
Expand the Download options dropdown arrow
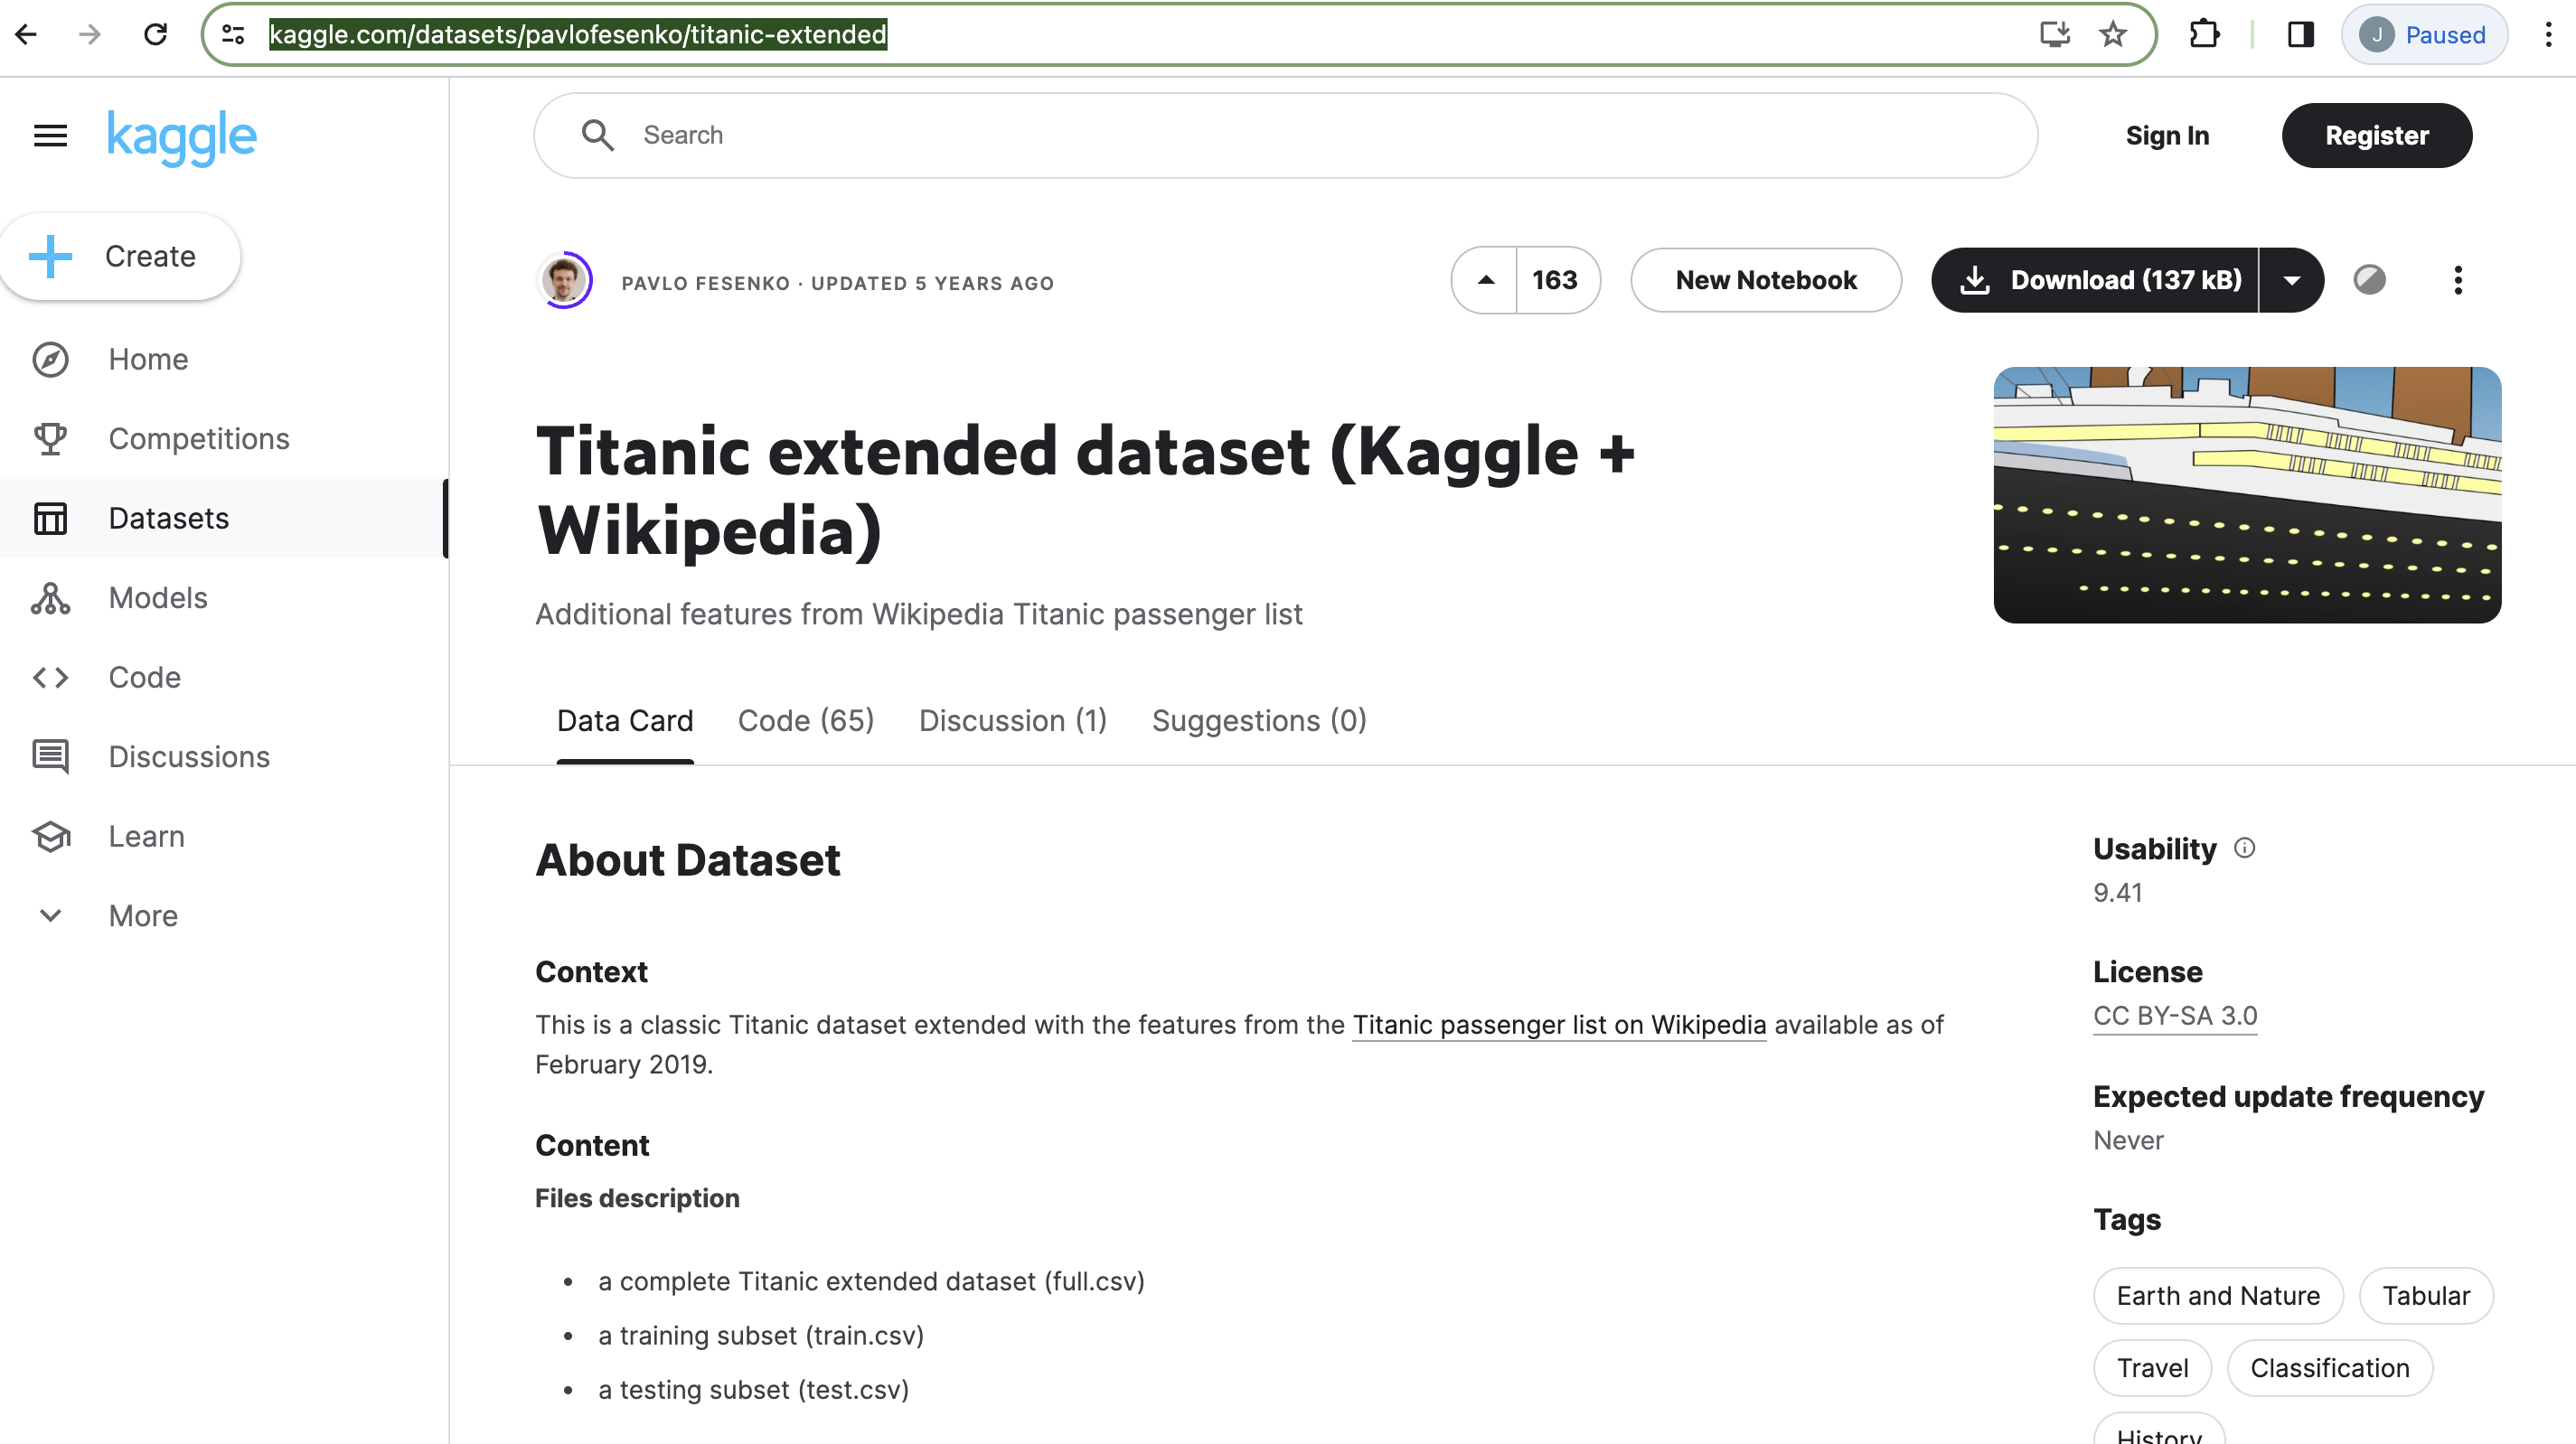[x=2292, y=281]
